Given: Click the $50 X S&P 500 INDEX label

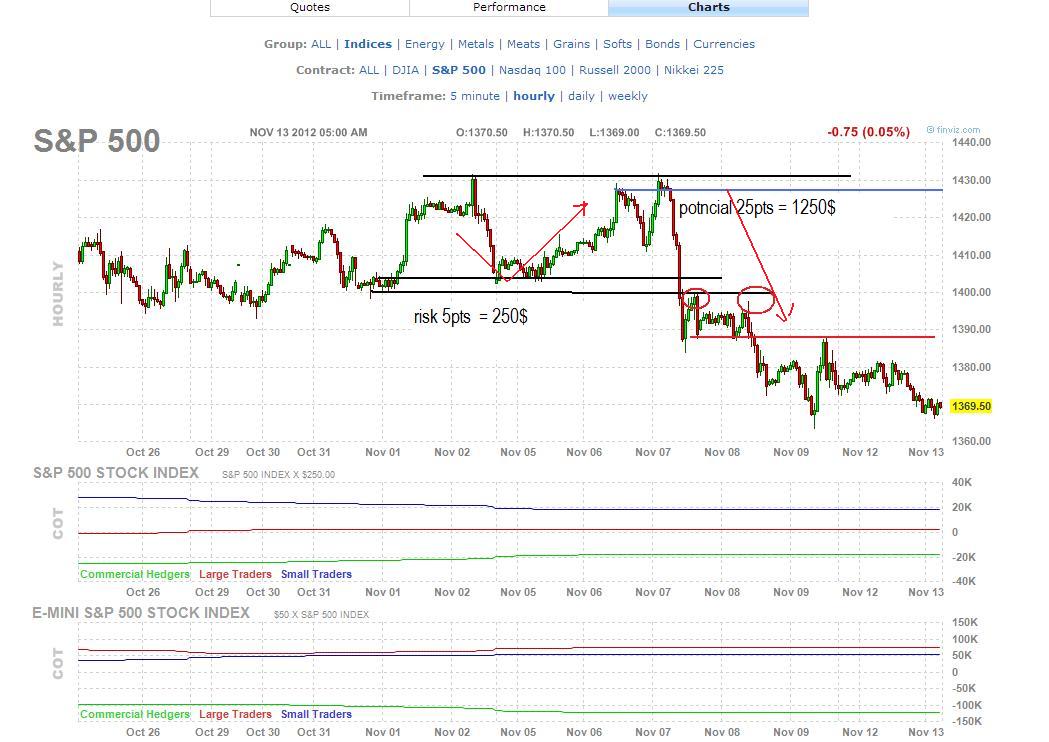Looking at the screenshot, I should (321, 614).
